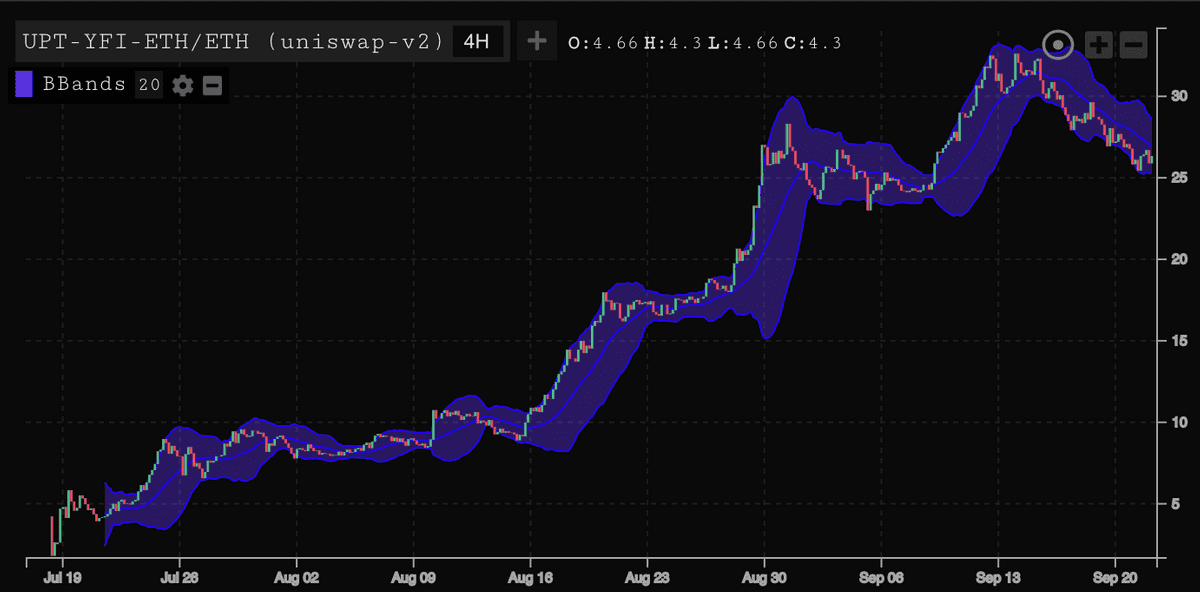Image resolution: width=1200 pixels, height=592 pixels.
Task: Click the Sep 20 date label
Action: (x=1114, y=578)
